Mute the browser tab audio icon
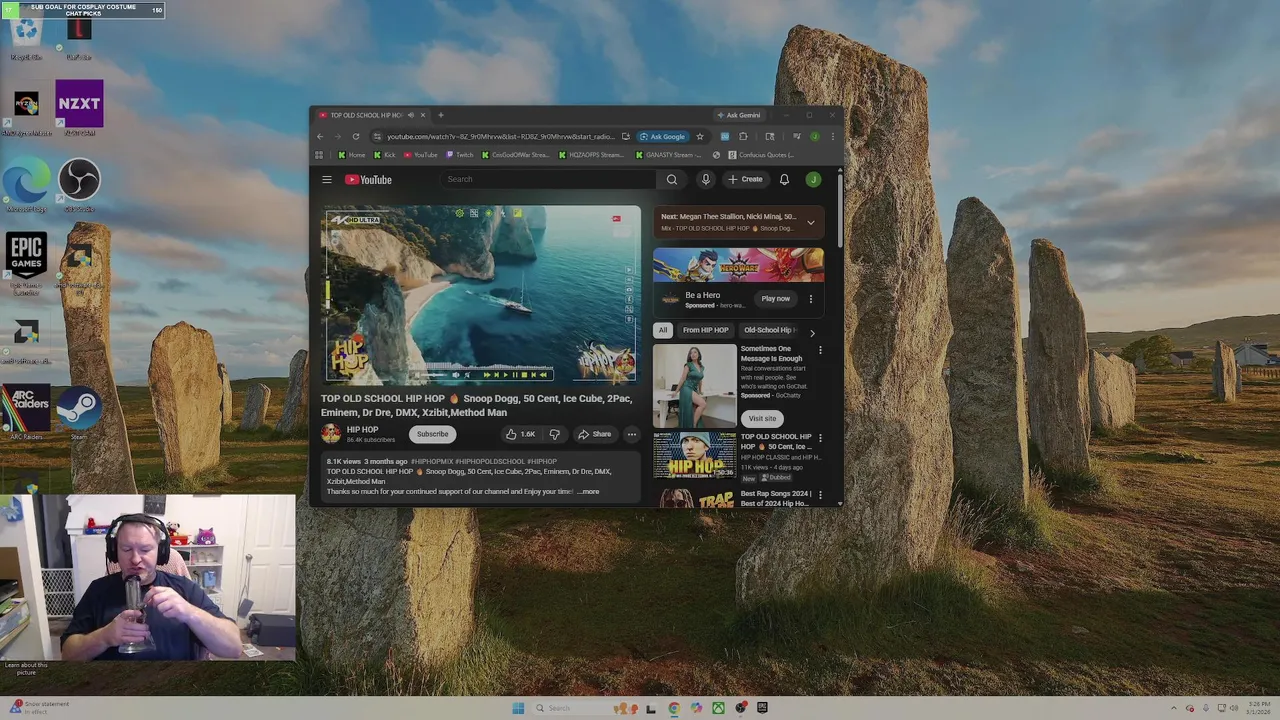This screenshot has height=720, width=1280. [x=410, y=115]
